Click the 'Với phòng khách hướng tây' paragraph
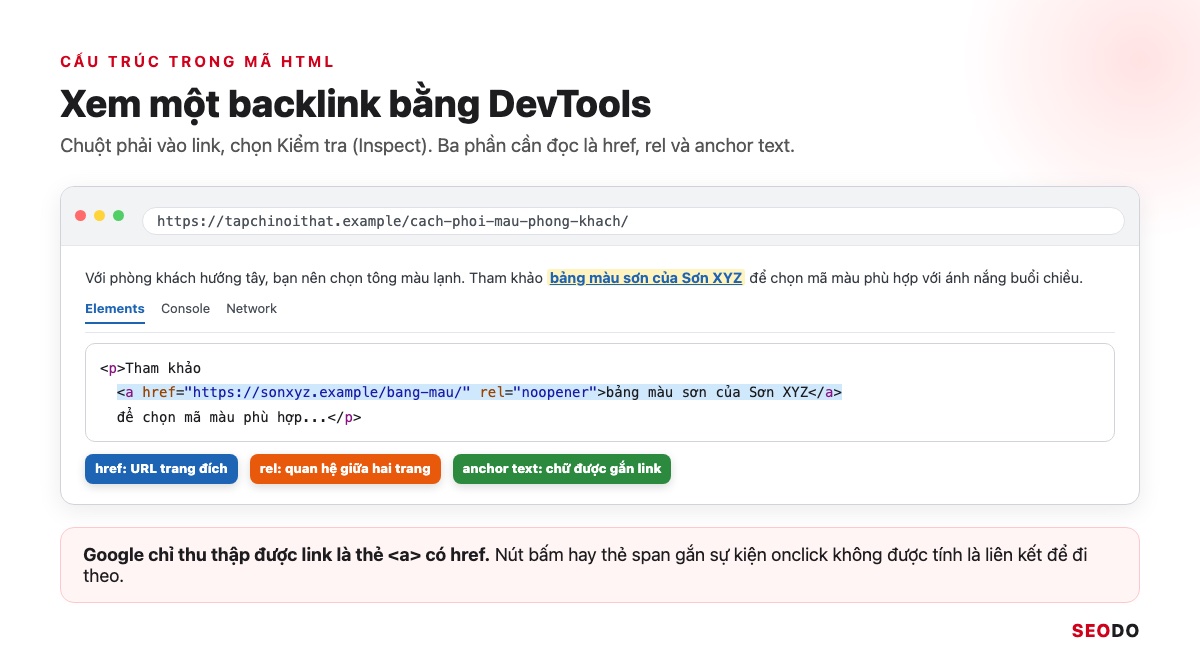The image size is (1200, 663). click(584, 278)
